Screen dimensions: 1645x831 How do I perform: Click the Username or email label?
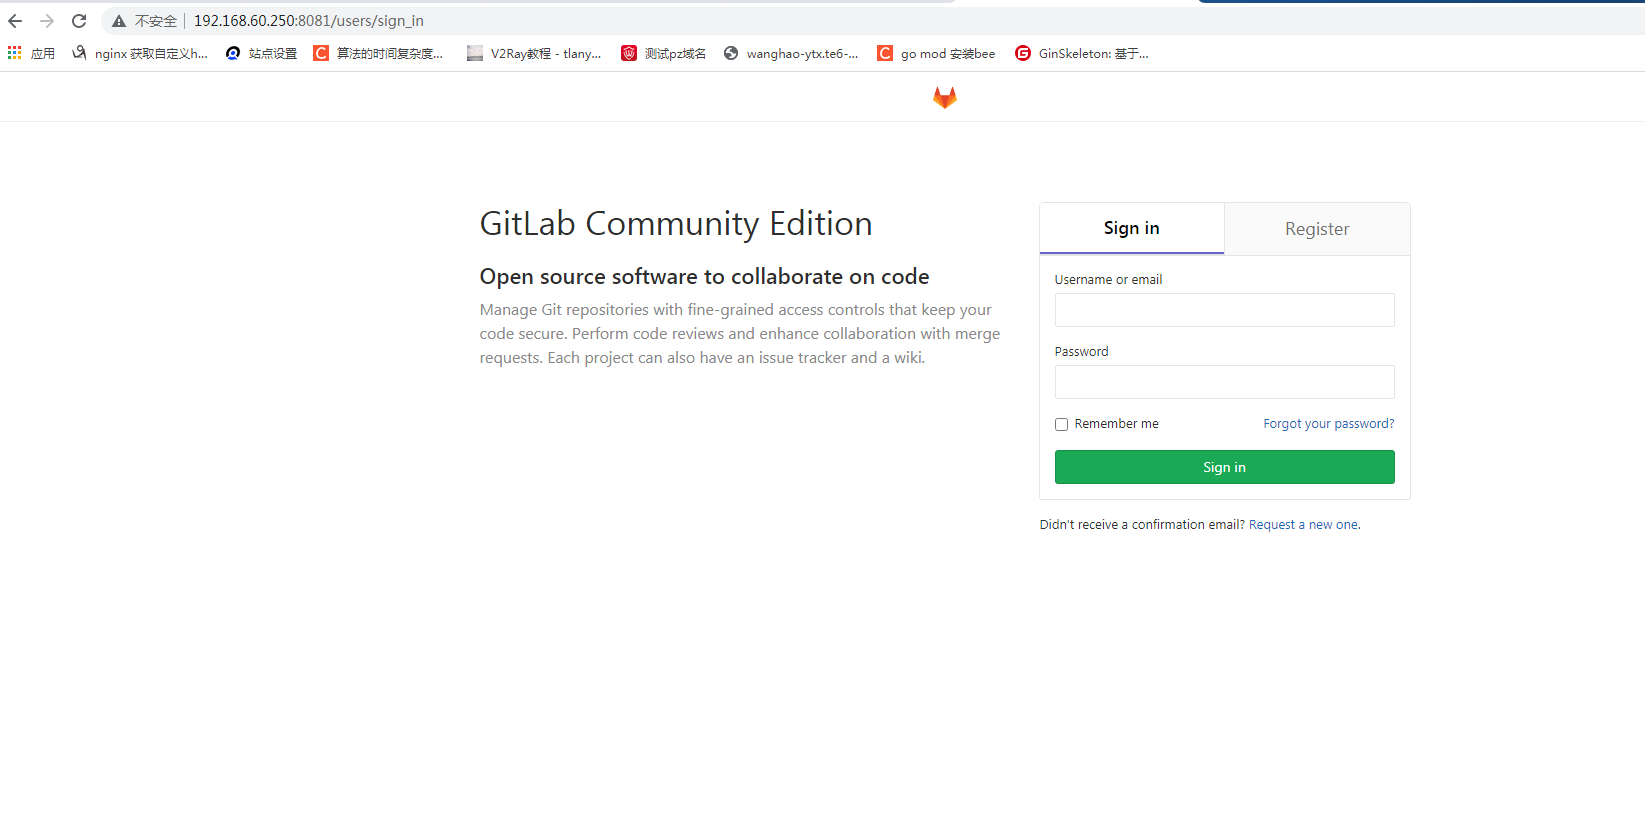[1108, 280]
